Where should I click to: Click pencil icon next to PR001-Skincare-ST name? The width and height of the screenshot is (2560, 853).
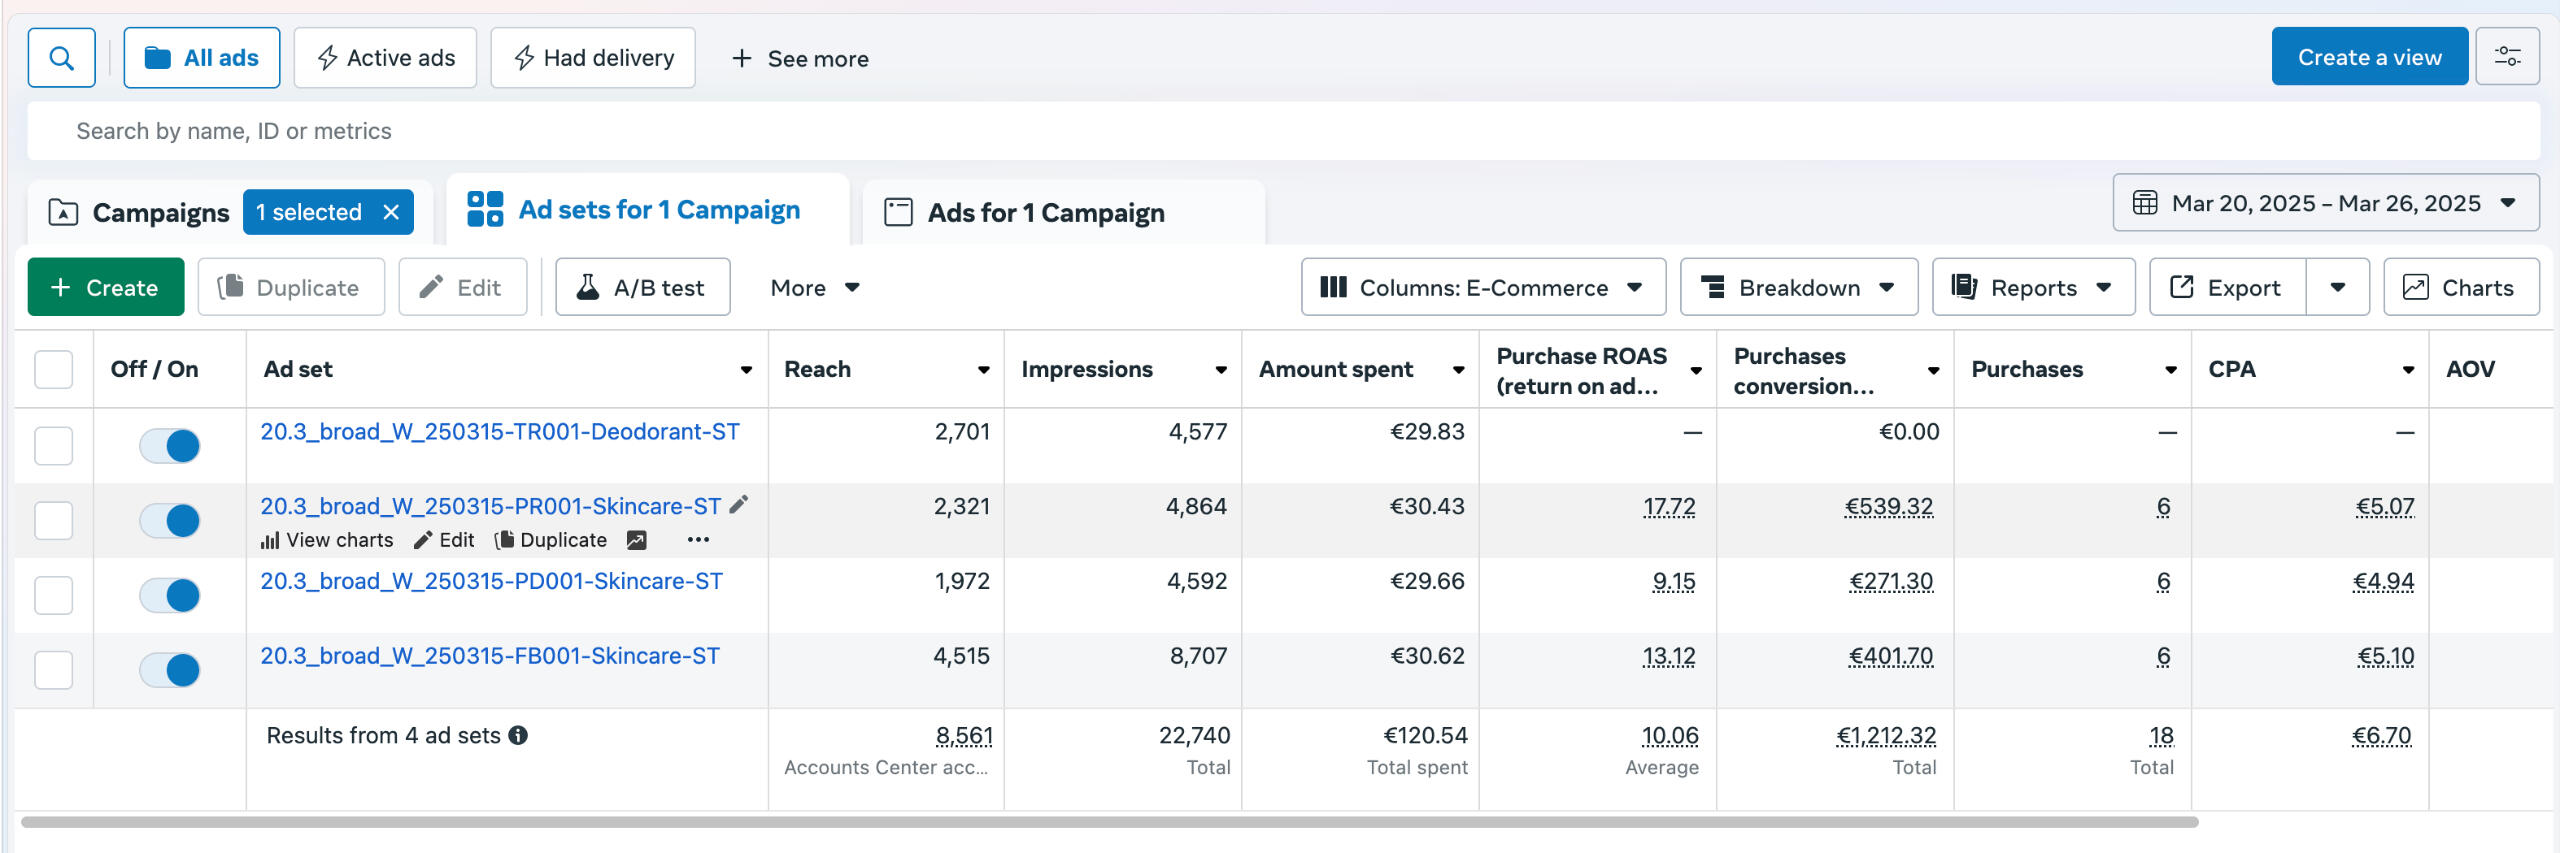point(739,505)
